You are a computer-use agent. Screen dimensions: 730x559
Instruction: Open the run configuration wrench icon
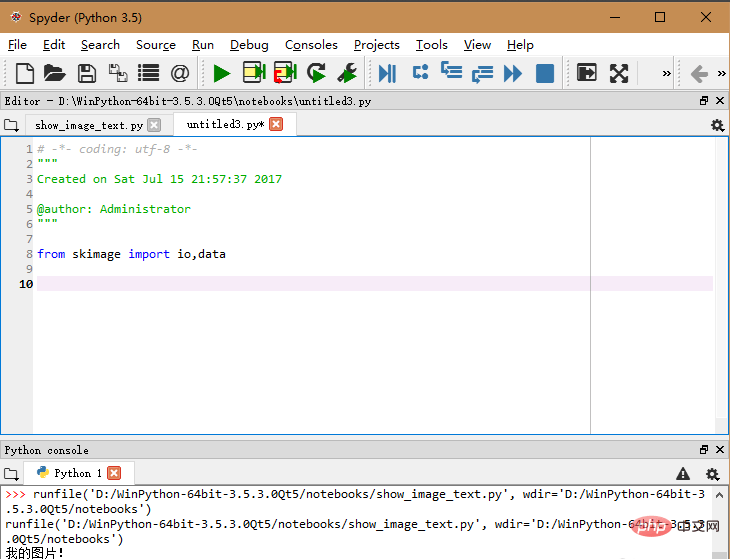tap(347, 73)
